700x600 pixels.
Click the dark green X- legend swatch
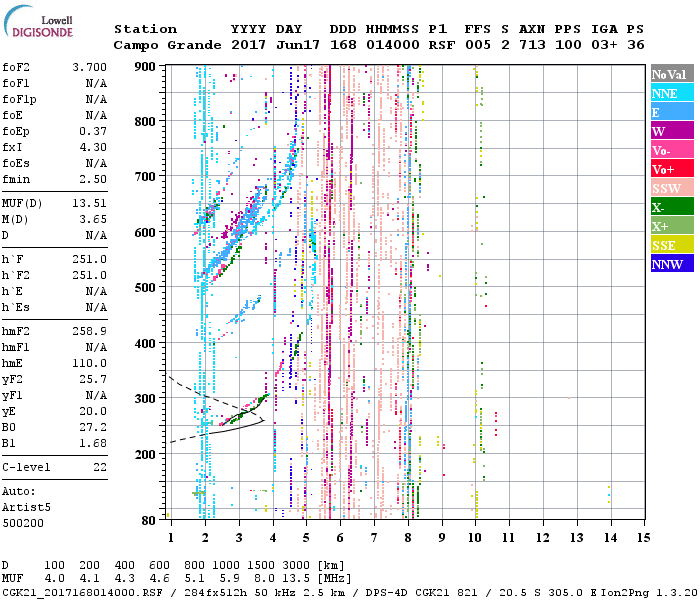(669, 207)
